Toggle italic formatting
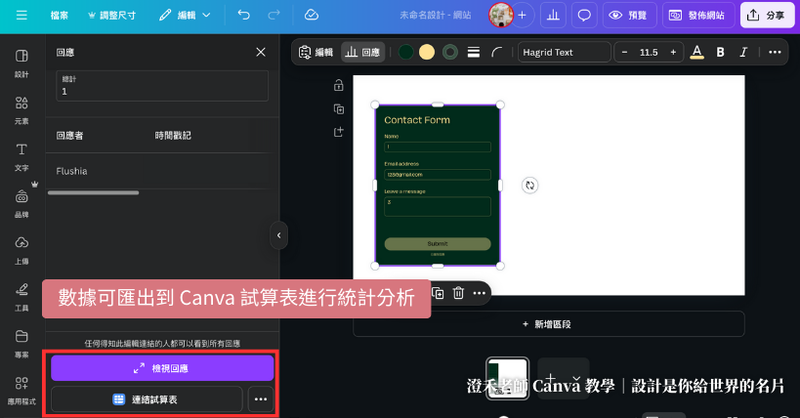 coord(743,52)
